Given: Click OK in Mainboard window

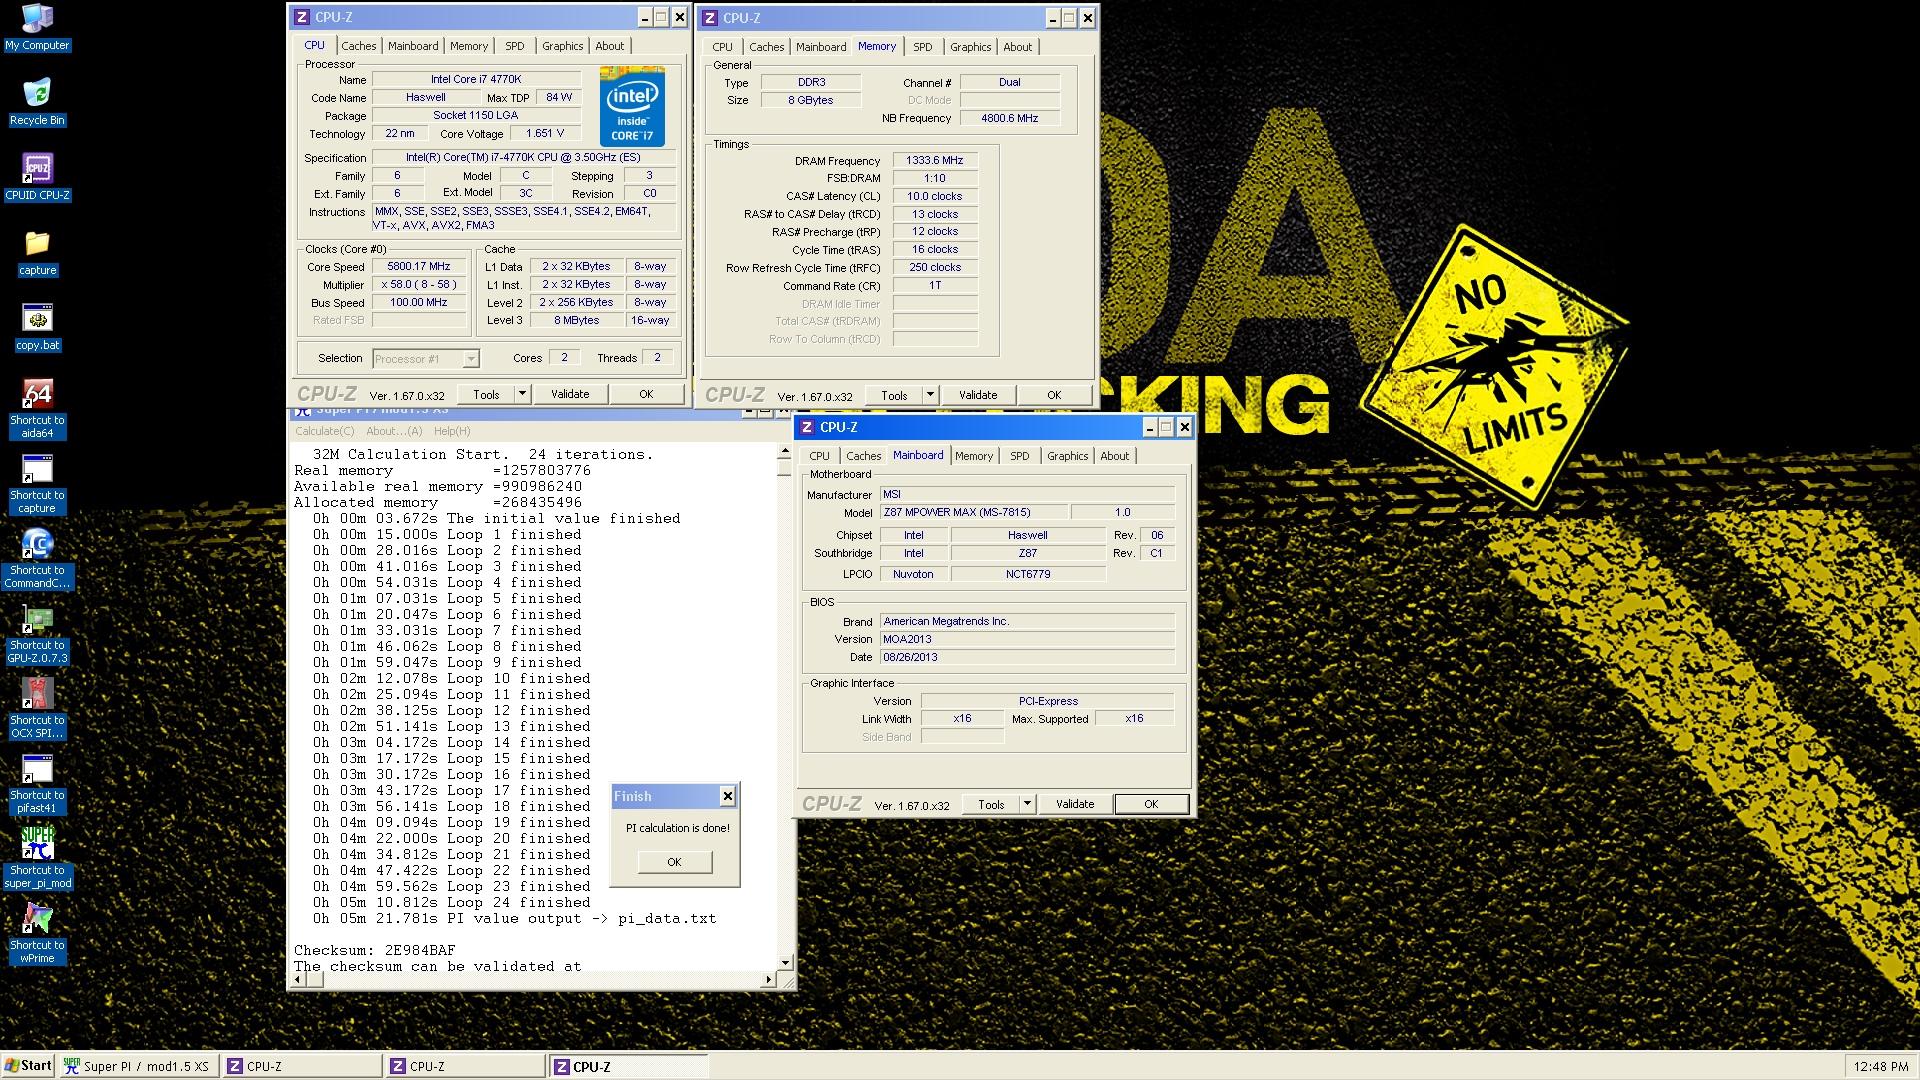Looking at the screenshot, I should 1151,804.
